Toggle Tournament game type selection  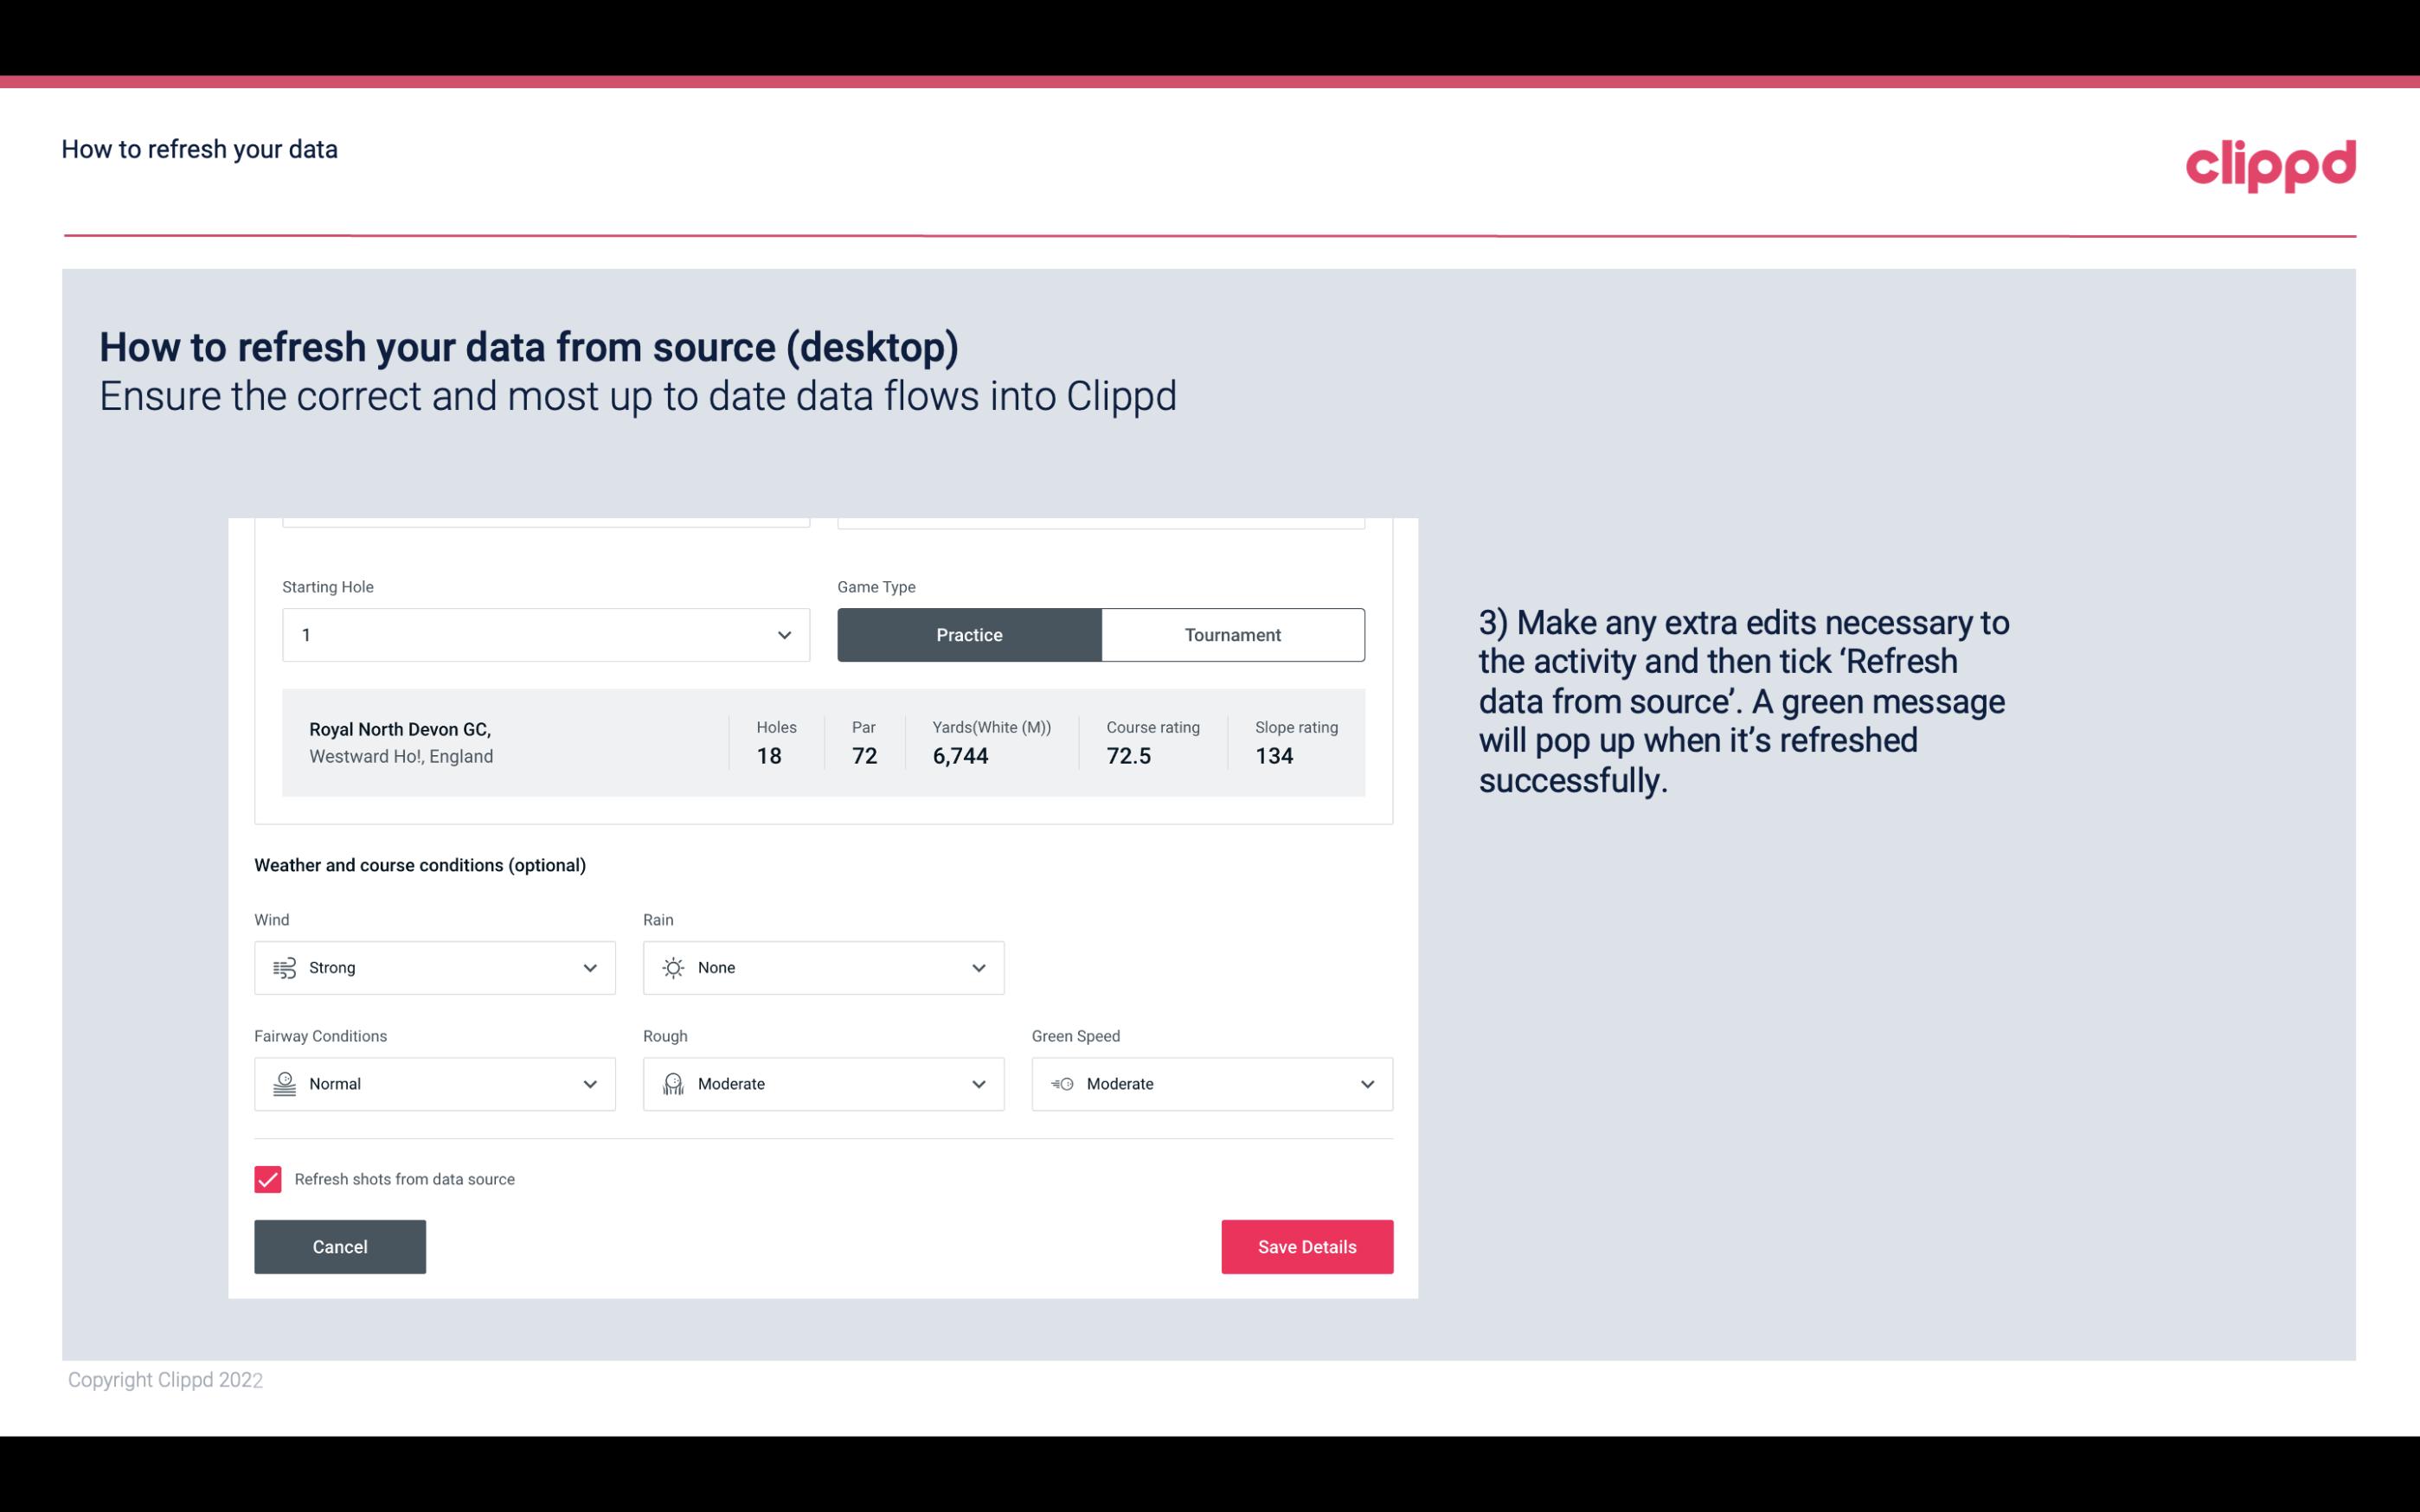[1232, 634]
